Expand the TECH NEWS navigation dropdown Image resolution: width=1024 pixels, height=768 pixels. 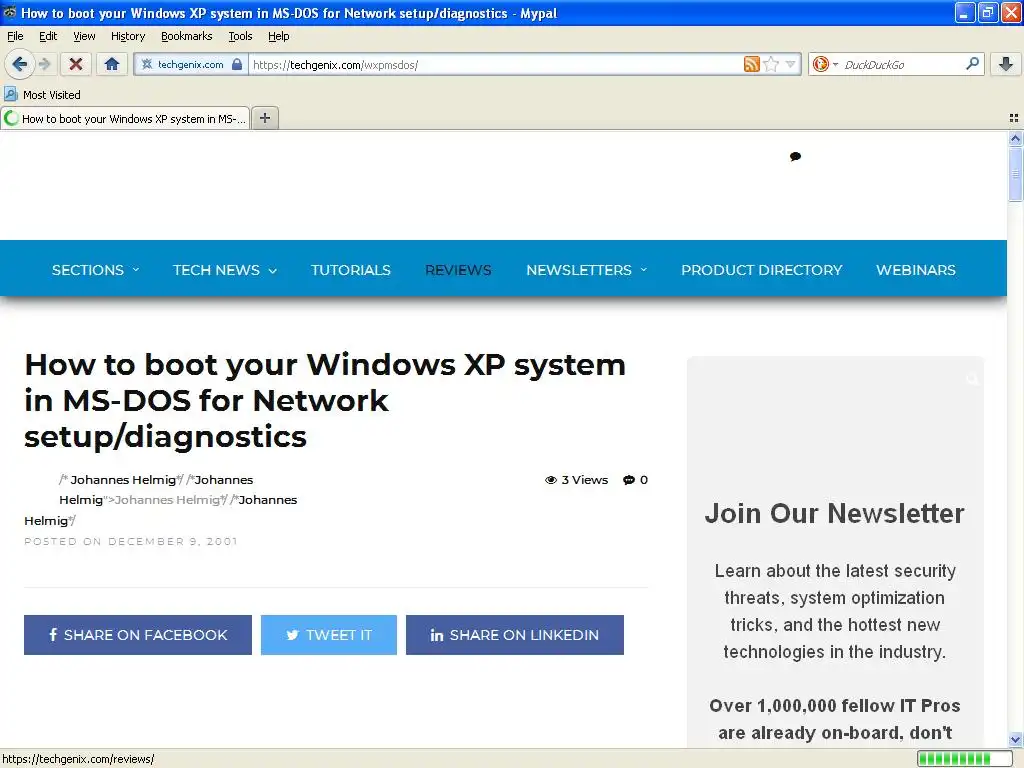tap(225, 270)
